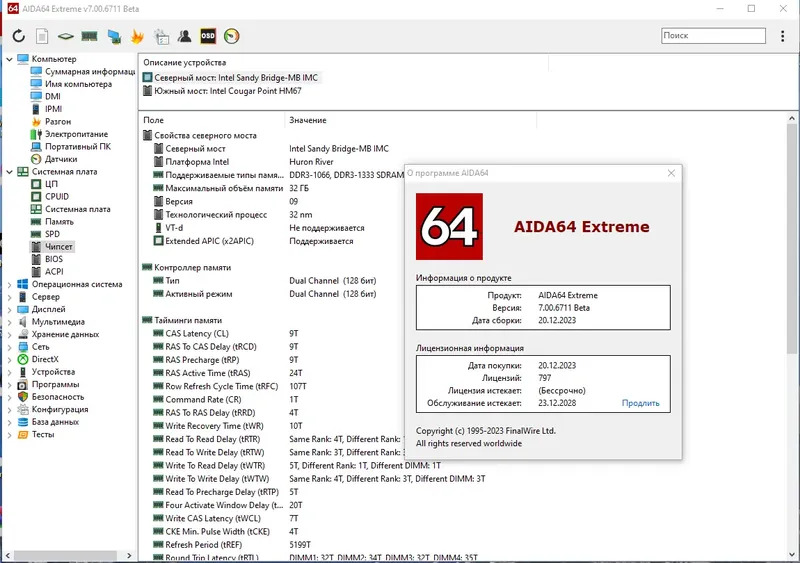Click the Тесты icon in sidebar
The height and width of the screenshot is (563, 800).
pyautogui.click(x=22, y=434)
